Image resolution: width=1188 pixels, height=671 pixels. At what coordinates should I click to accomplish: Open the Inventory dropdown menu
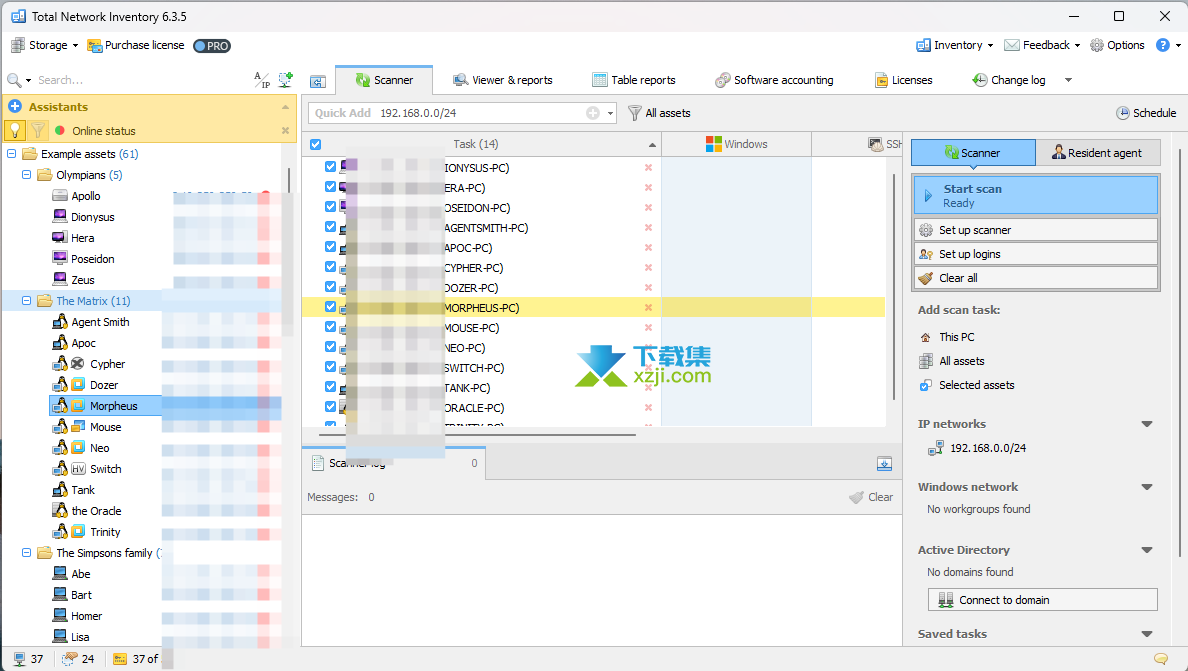pos(955,45)
